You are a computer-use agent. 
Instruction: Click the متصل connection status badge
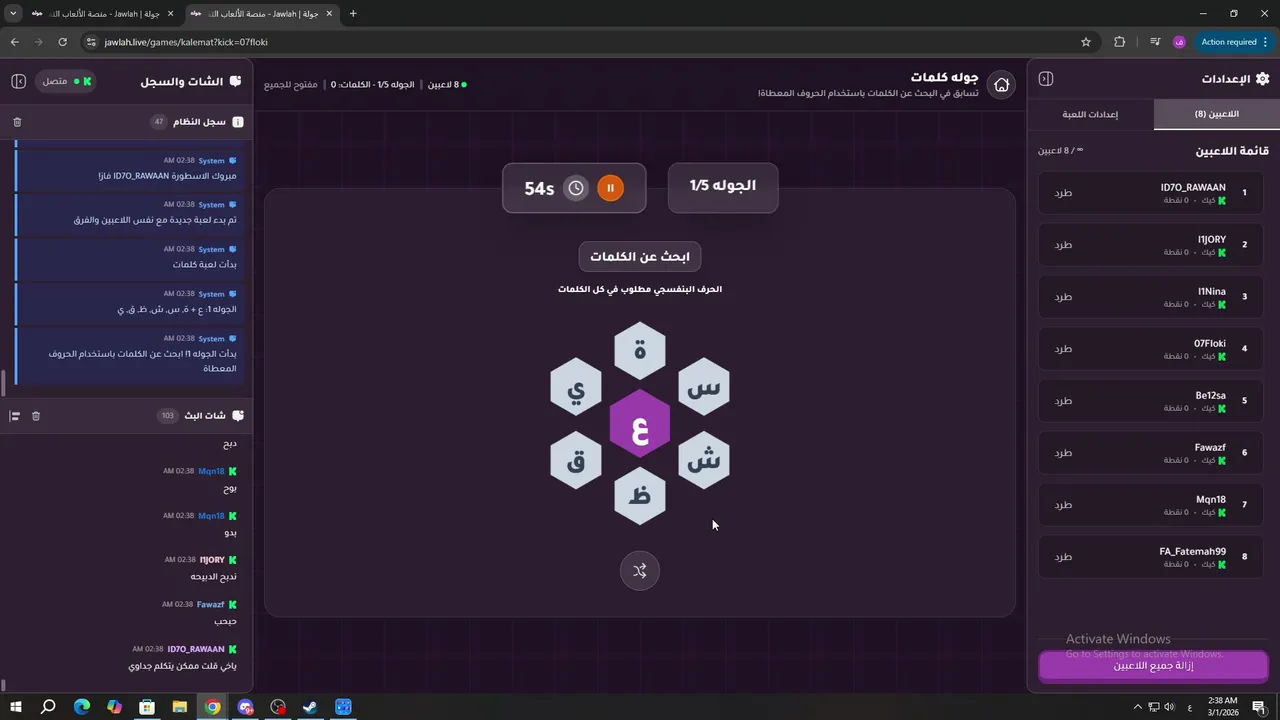pyautogui.click(x=66, y=81)
